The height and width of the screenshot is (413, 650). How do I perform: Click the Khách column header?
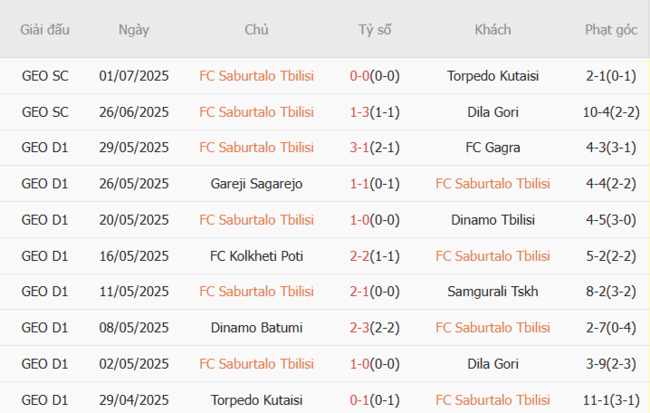(x=492, y=30)
